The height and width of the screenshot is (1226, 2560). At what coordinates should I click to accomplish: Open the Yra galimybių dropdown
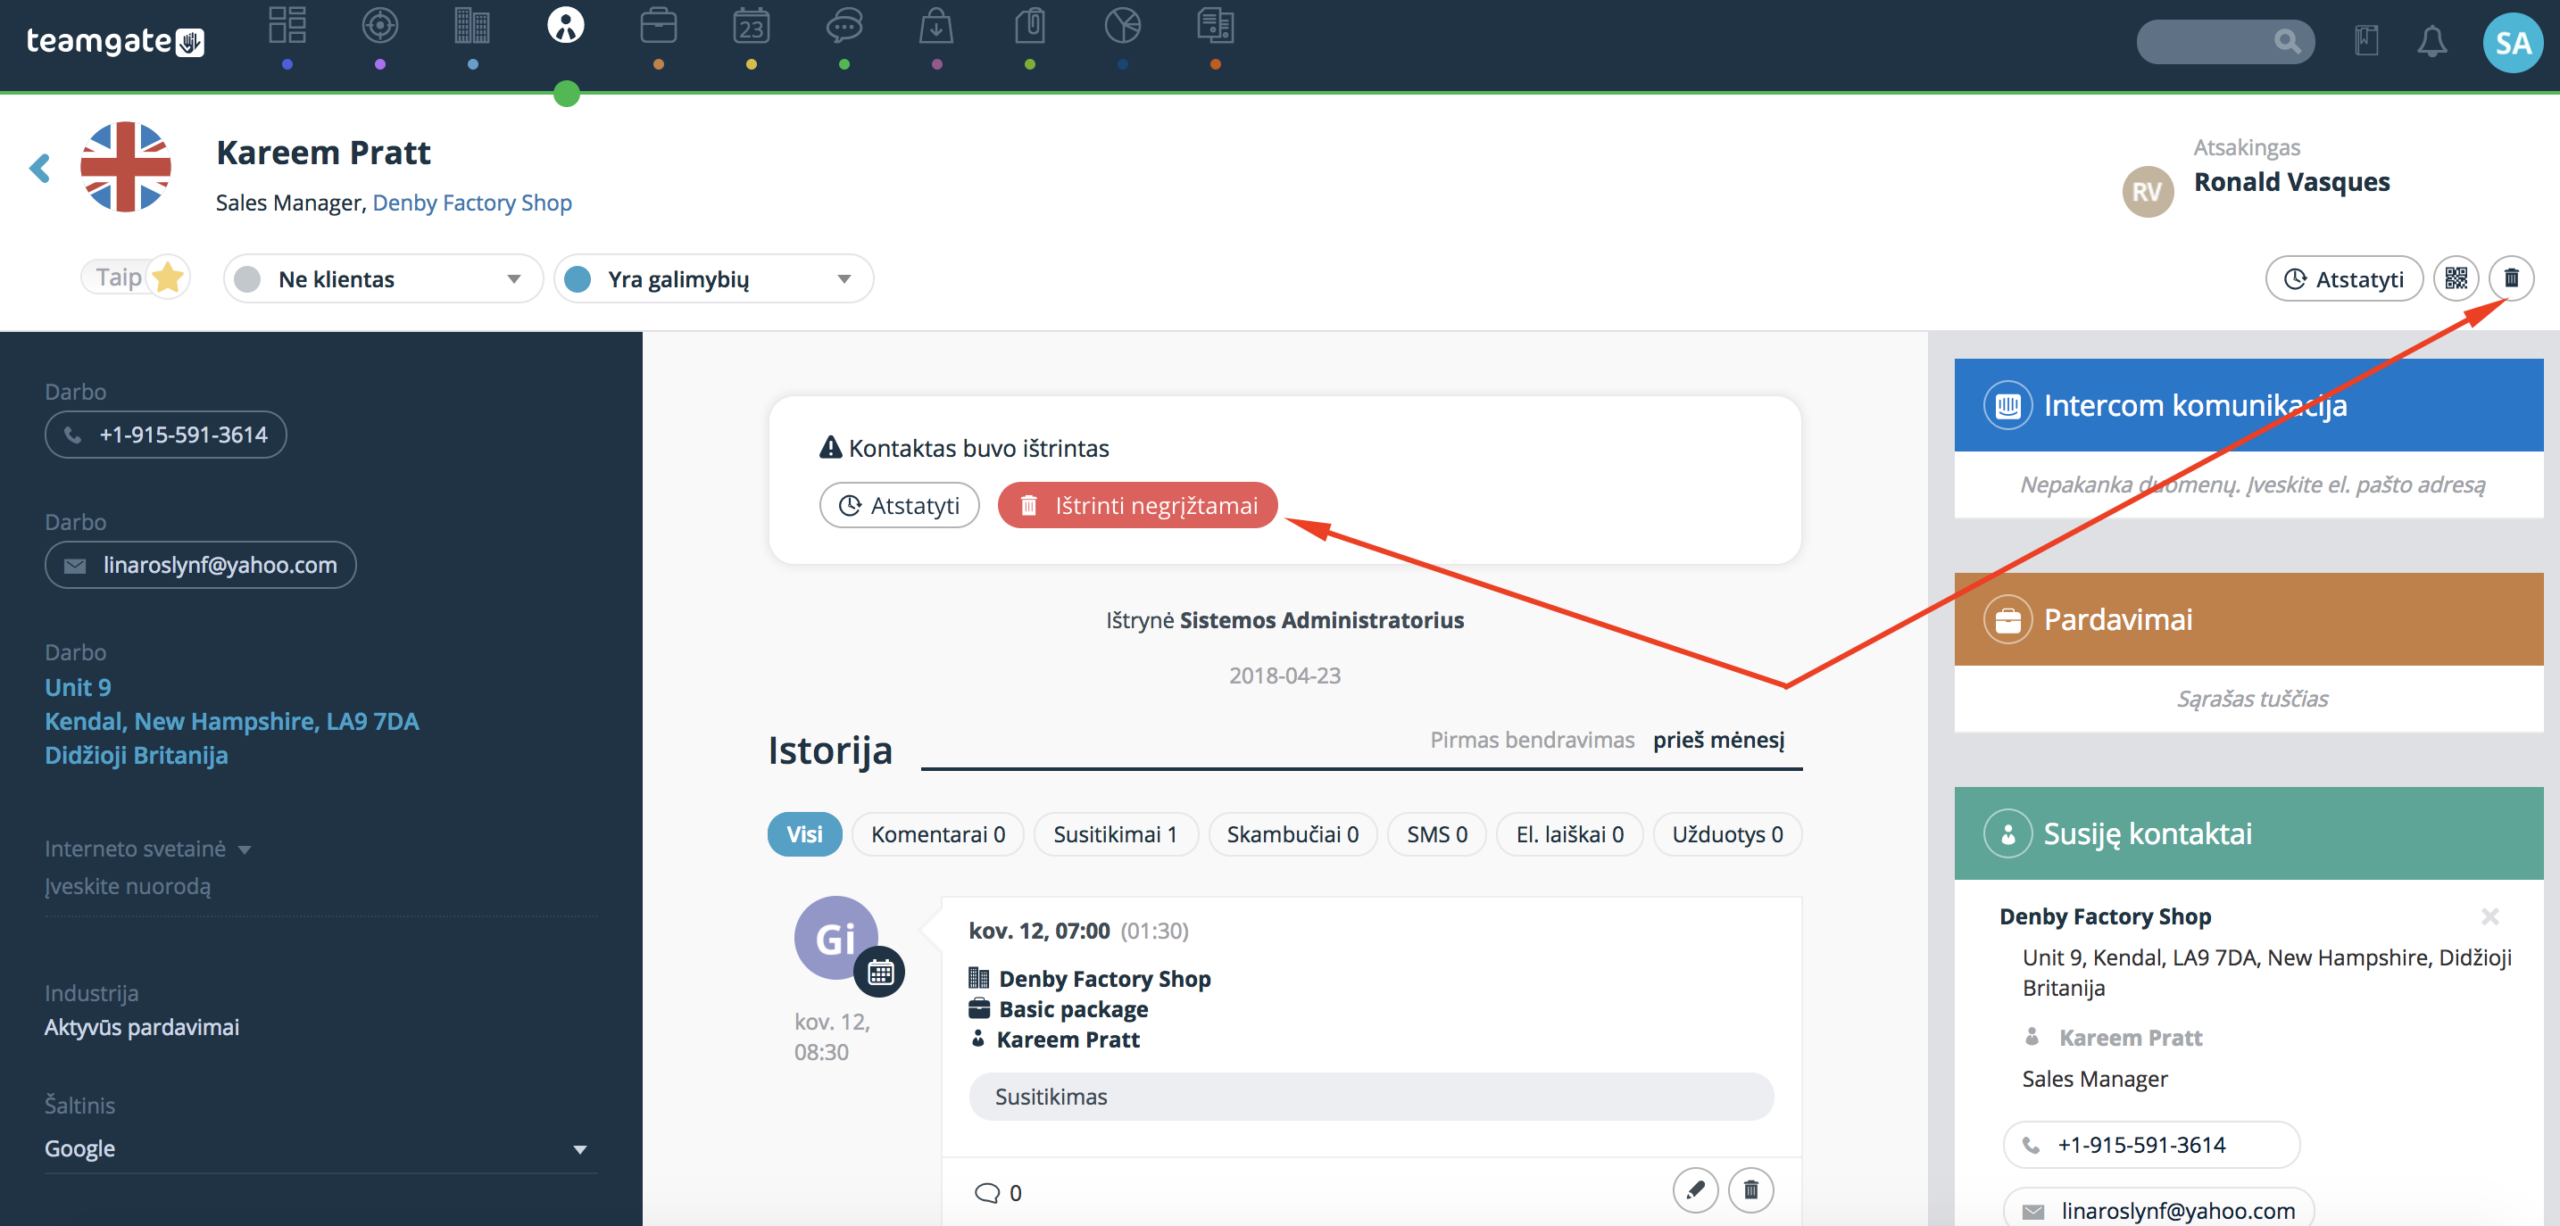pyautogui.click(x=713, y=279)
